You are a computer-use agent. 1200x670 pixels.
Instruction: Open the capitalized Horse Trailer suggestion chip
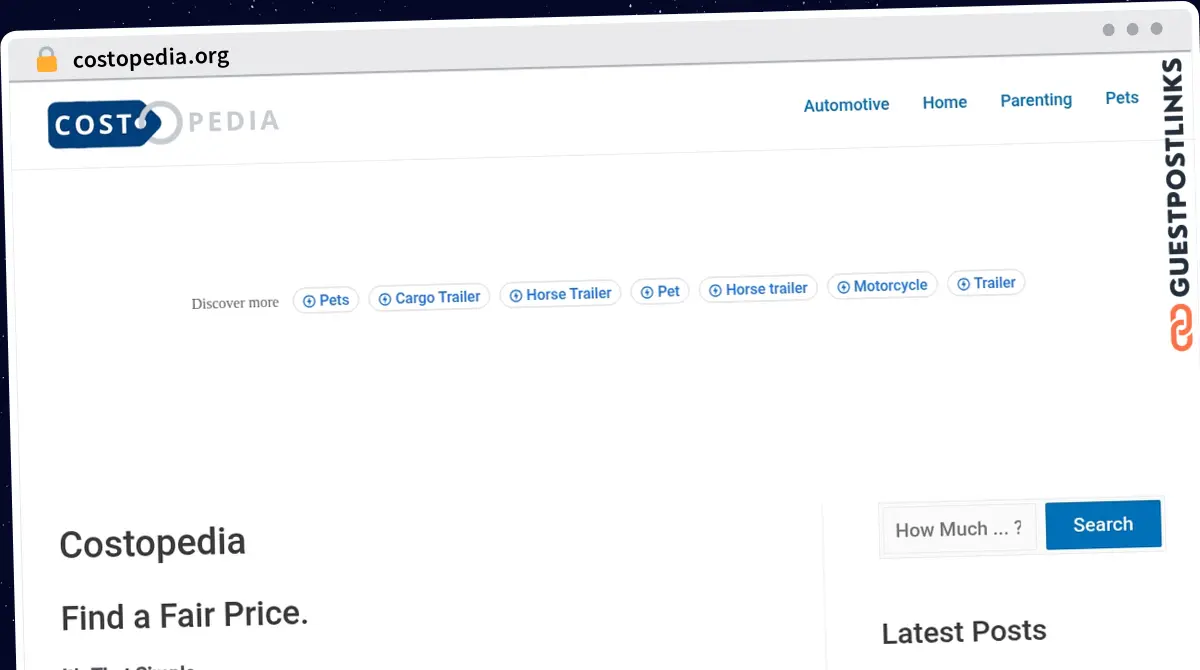[560, 294]
